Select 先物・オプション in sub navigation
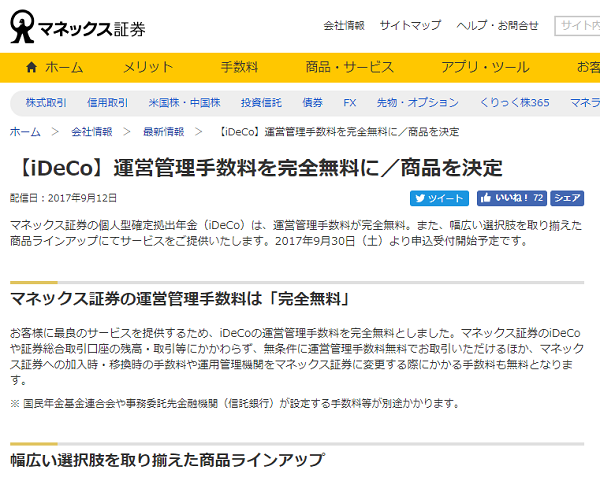 coord(417,103)
